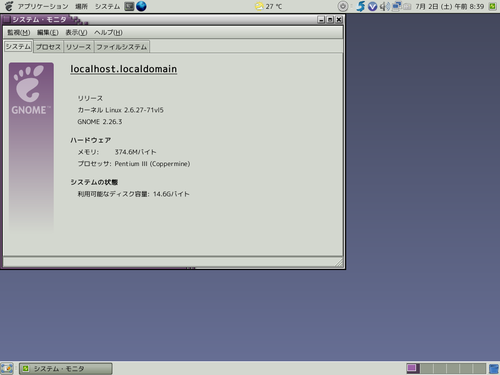Viewport: 500px width, 375px height.
Task: Maximize the システム・モニタ window
Action: 330,20
